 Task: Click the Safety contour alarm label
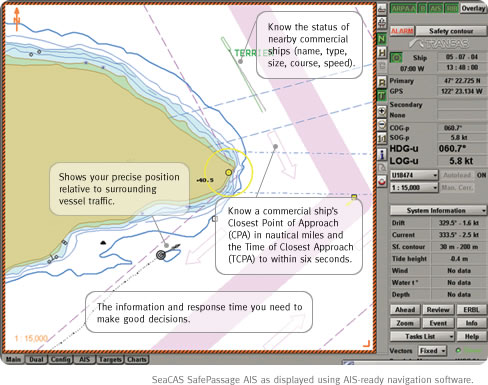click(451, 31)
